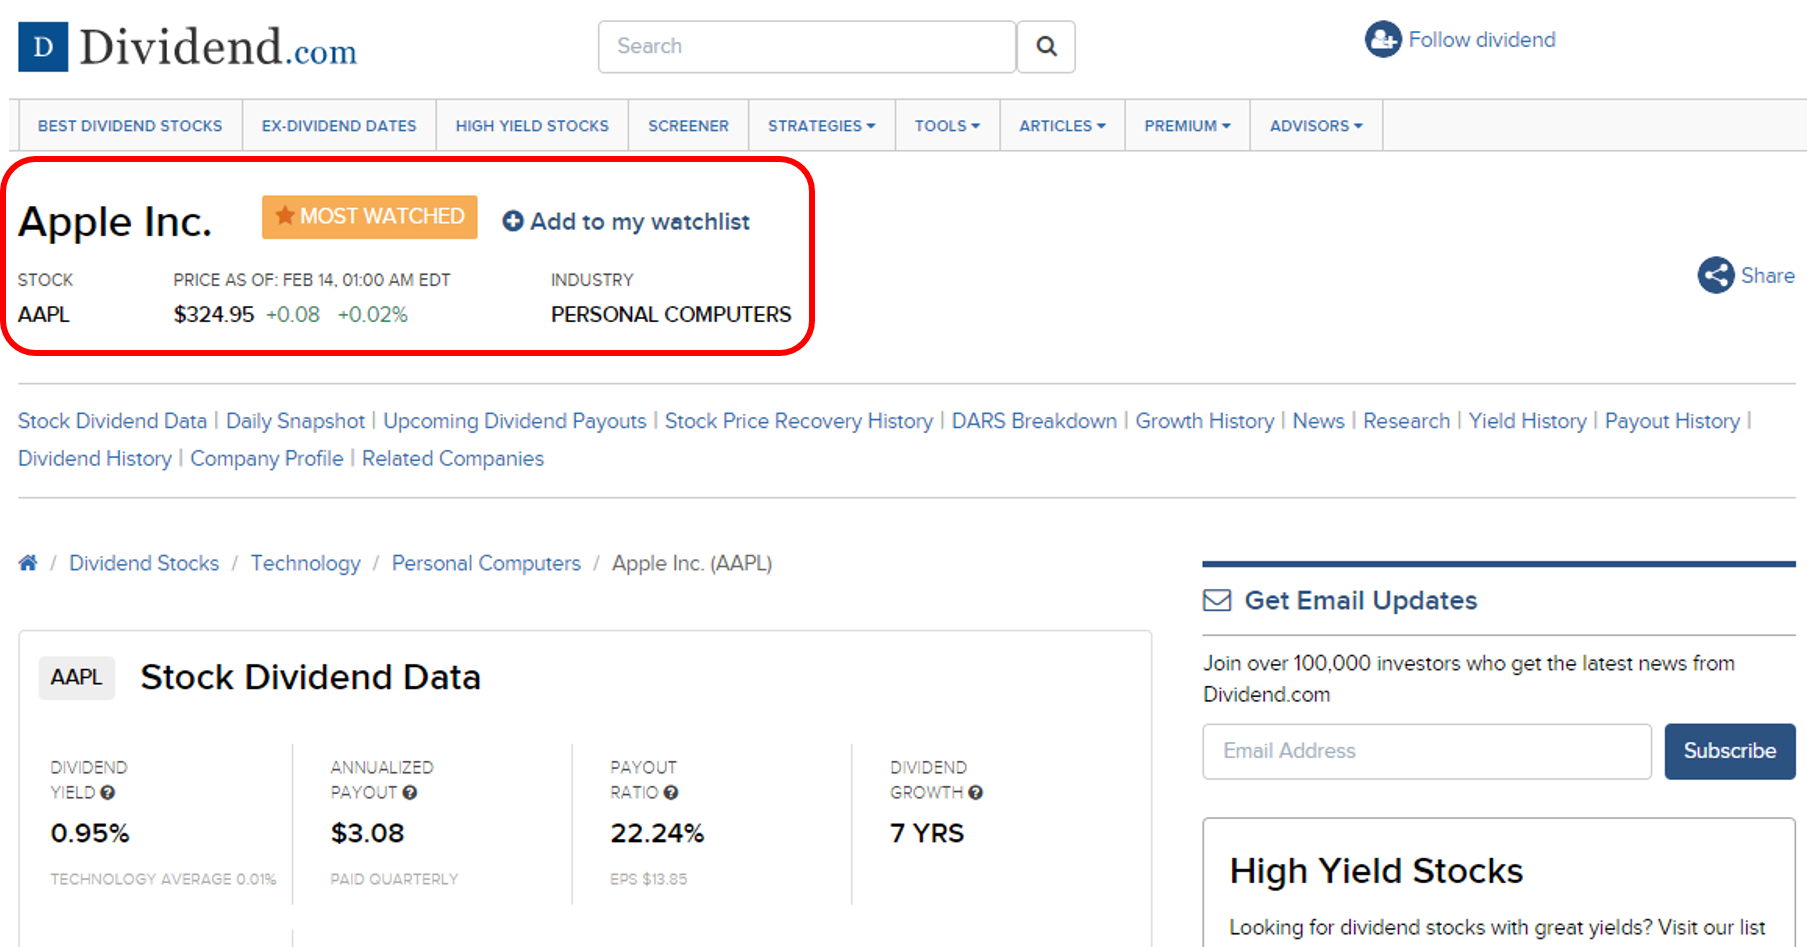Click the Follow dividend user icon
This screenshot has width=1807, height=947.
pyautogui.click(x=1383, y=40)
